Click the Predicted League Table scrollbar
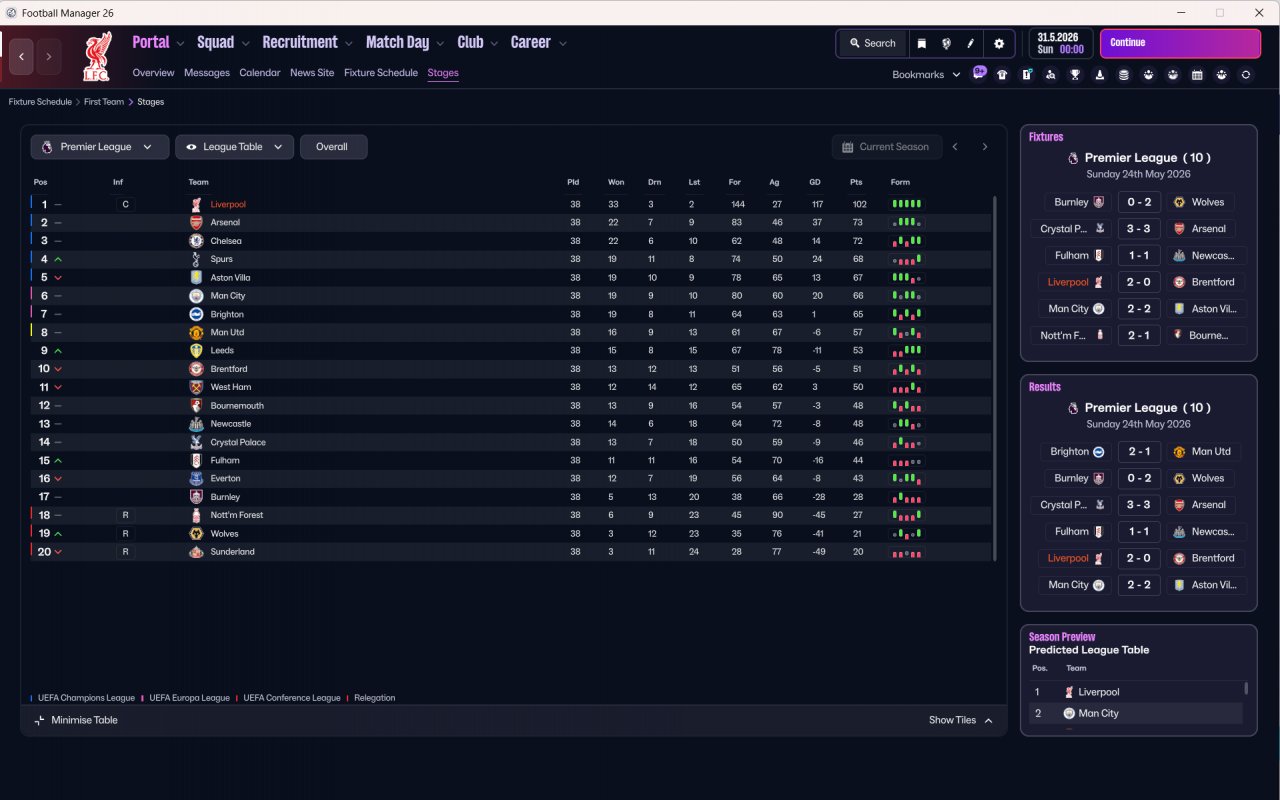The height and width of the screenshot is (800, 1280). pyautogui.click(x=1246, y=688)
